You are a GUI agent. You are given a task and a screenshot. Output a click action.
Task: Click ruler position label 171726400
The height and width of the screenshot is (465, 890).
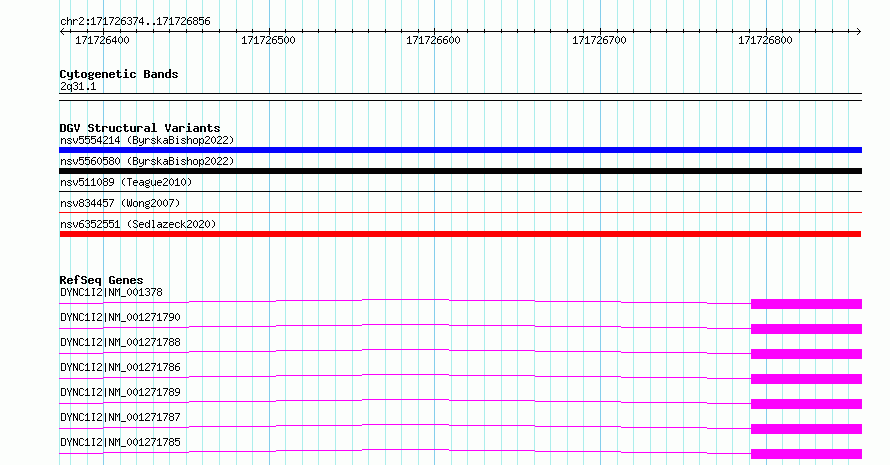(102, 40)
